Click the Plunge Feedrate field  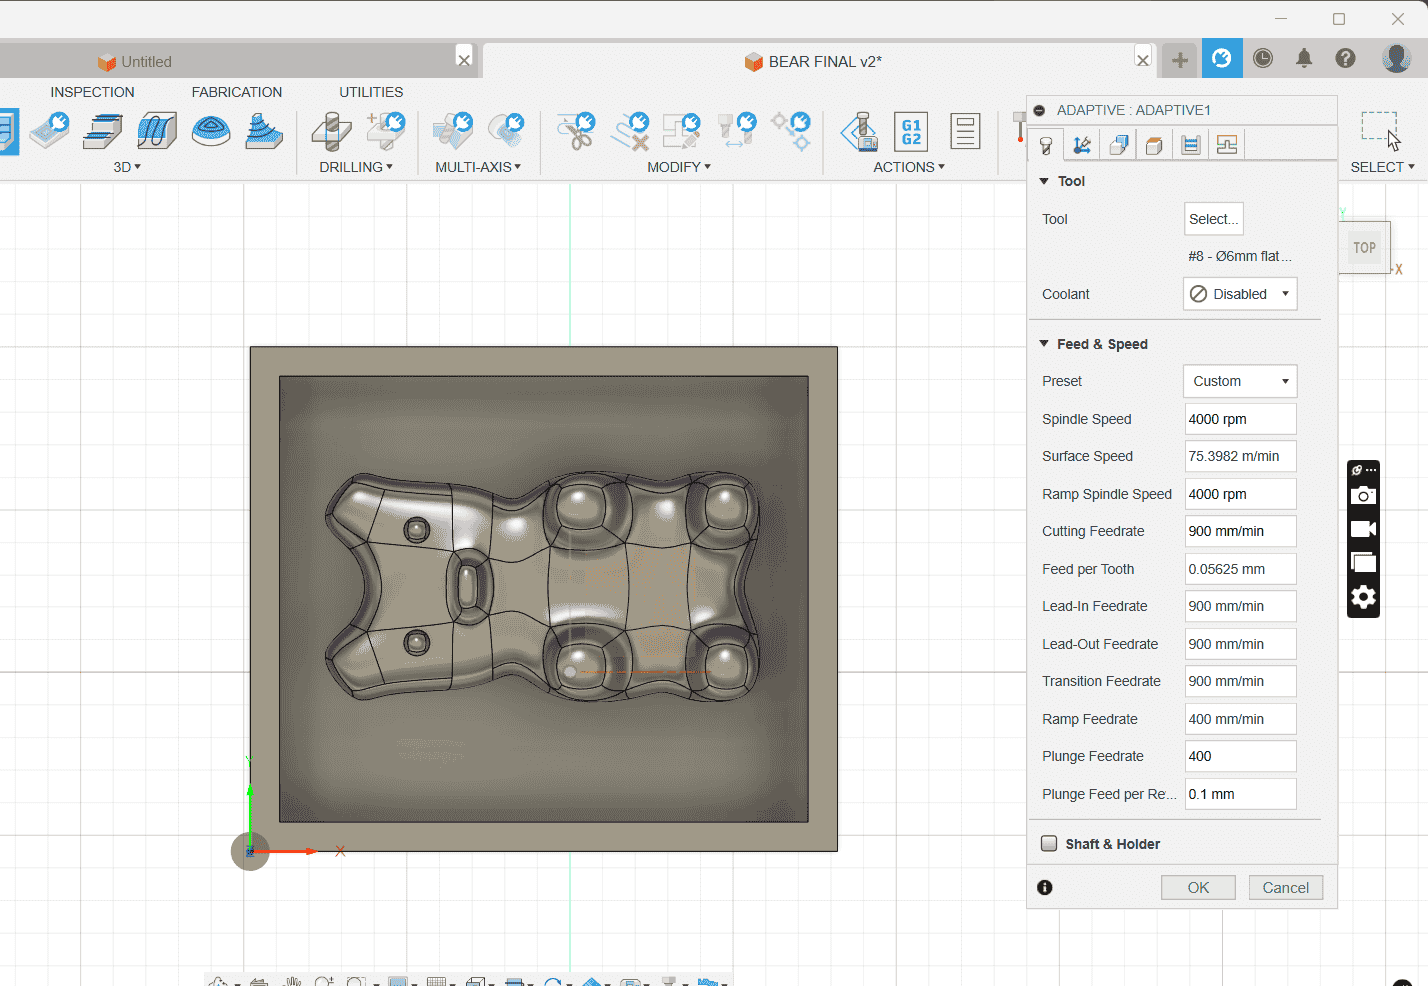1240,756
